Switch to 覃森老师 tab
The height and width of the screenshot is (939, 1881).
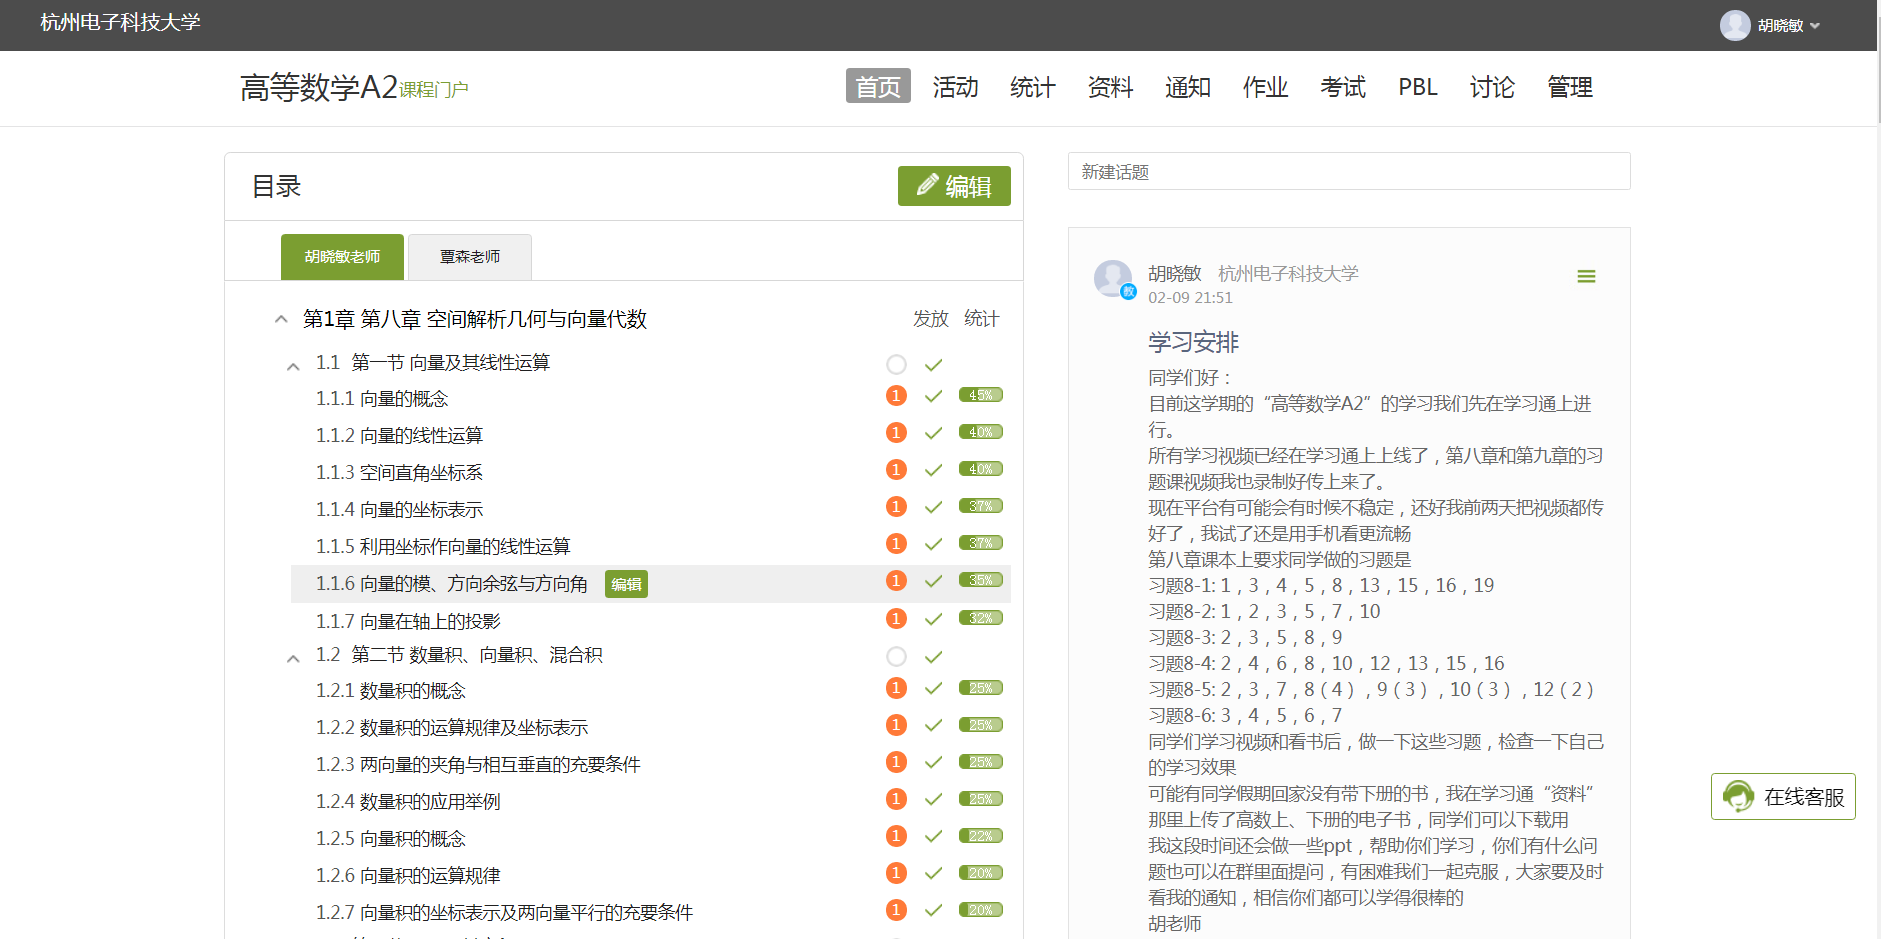pos(470,257)
